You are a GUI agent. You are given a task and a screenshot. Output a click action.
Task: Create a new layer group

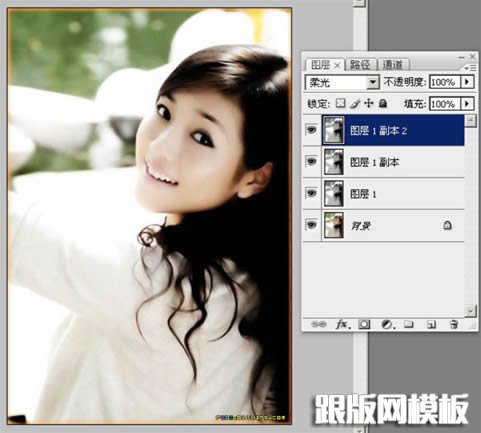(409, 324)
